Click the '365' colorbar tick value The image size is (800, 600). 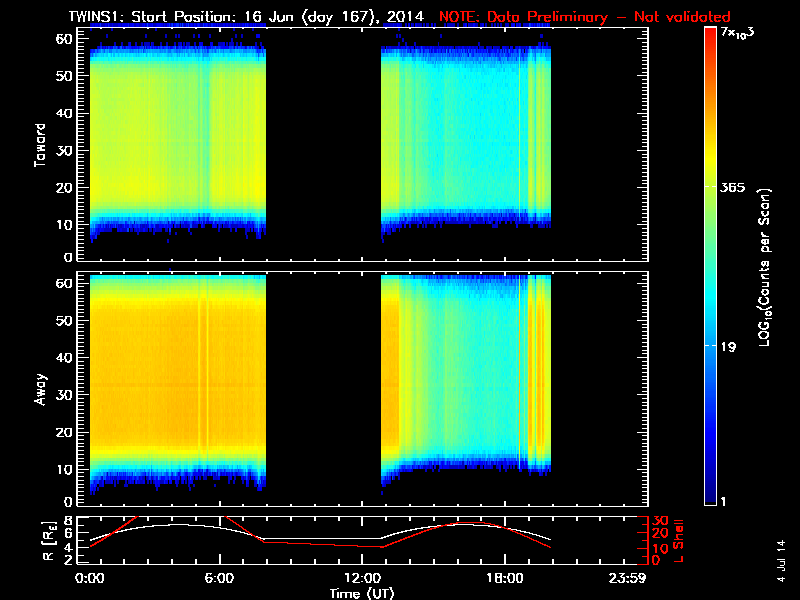(x=733, y=188)
